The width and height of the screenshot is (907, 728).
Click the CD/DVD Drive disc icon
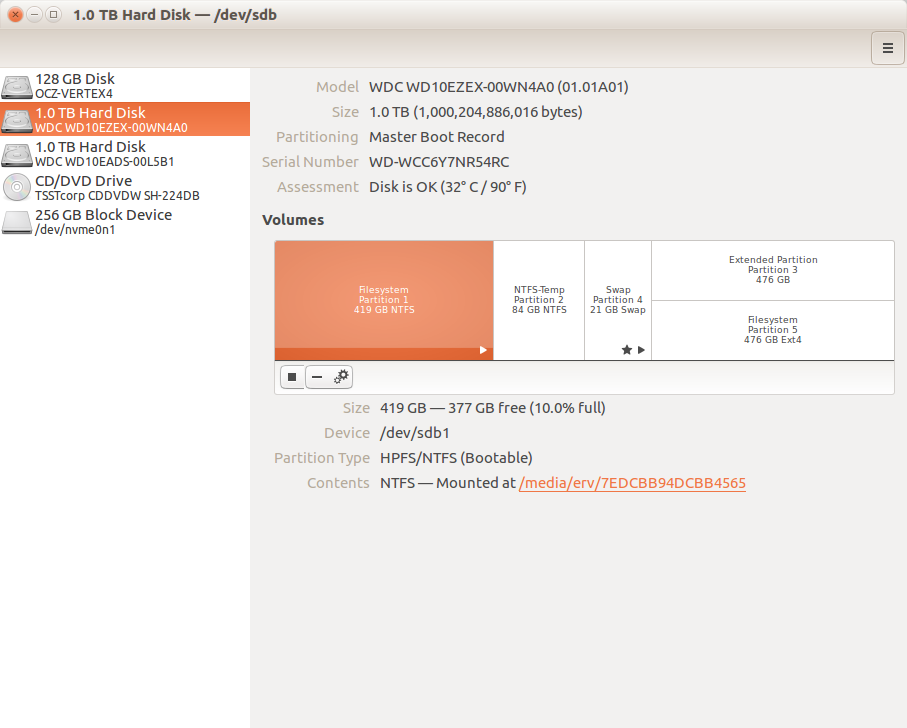pyautogui.click(x=17, y=188)
